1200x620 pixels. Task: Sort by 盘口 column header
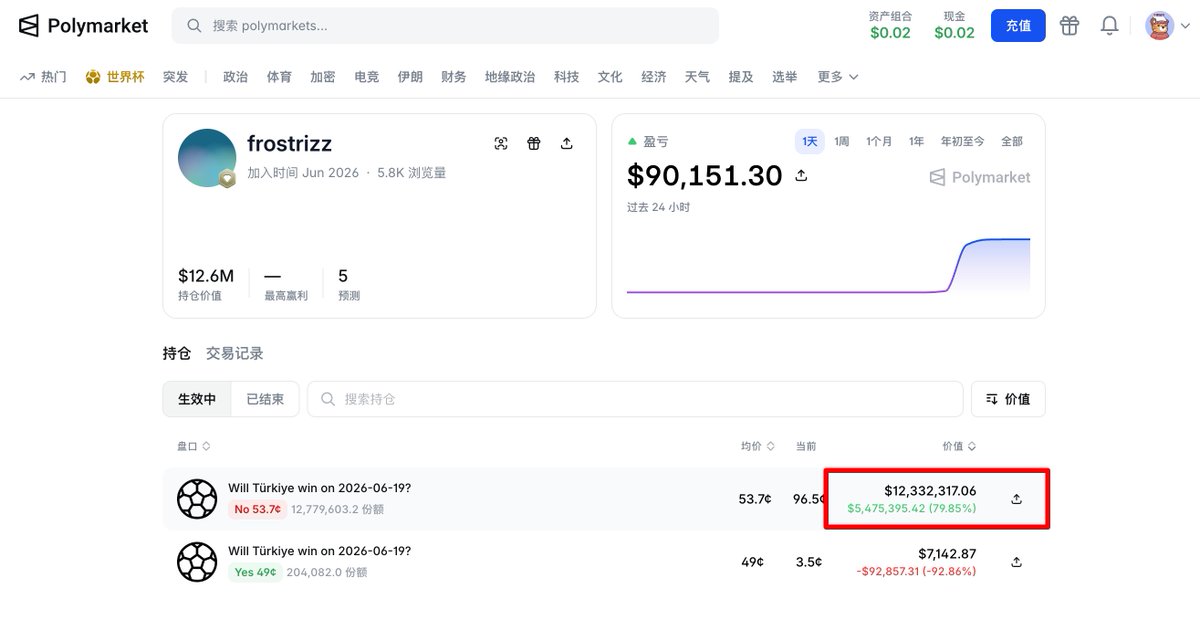(194, 446)
